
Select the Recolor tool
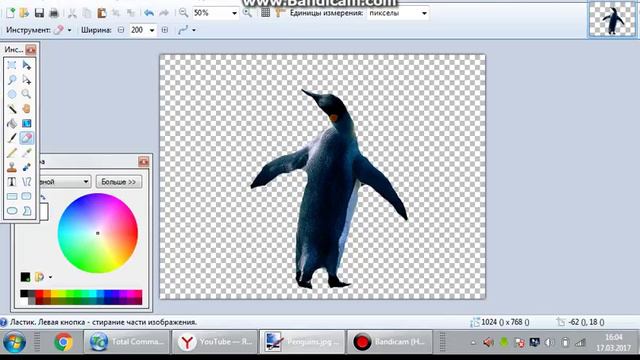[x=27, y=167]
